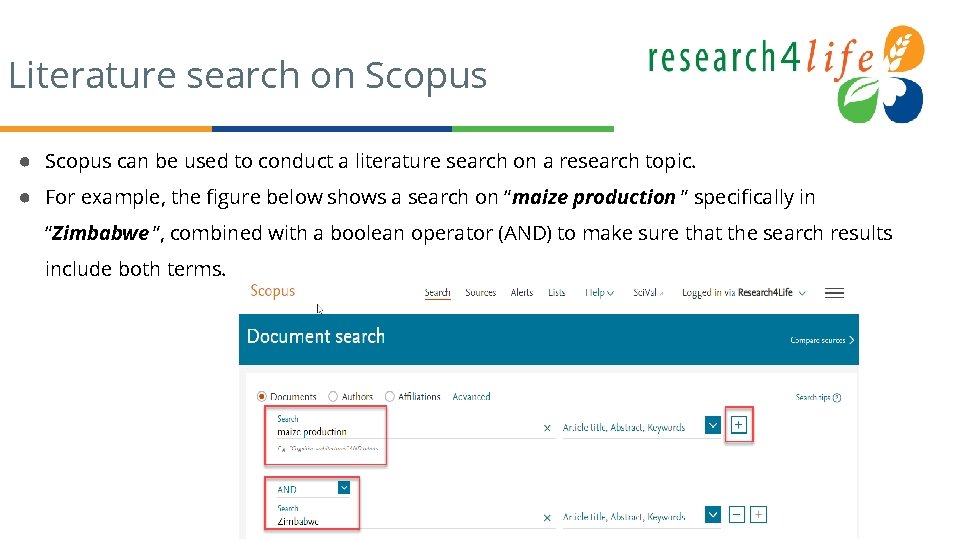
Task: Open the Scopus hamburger menu icon
Action: 834,293
